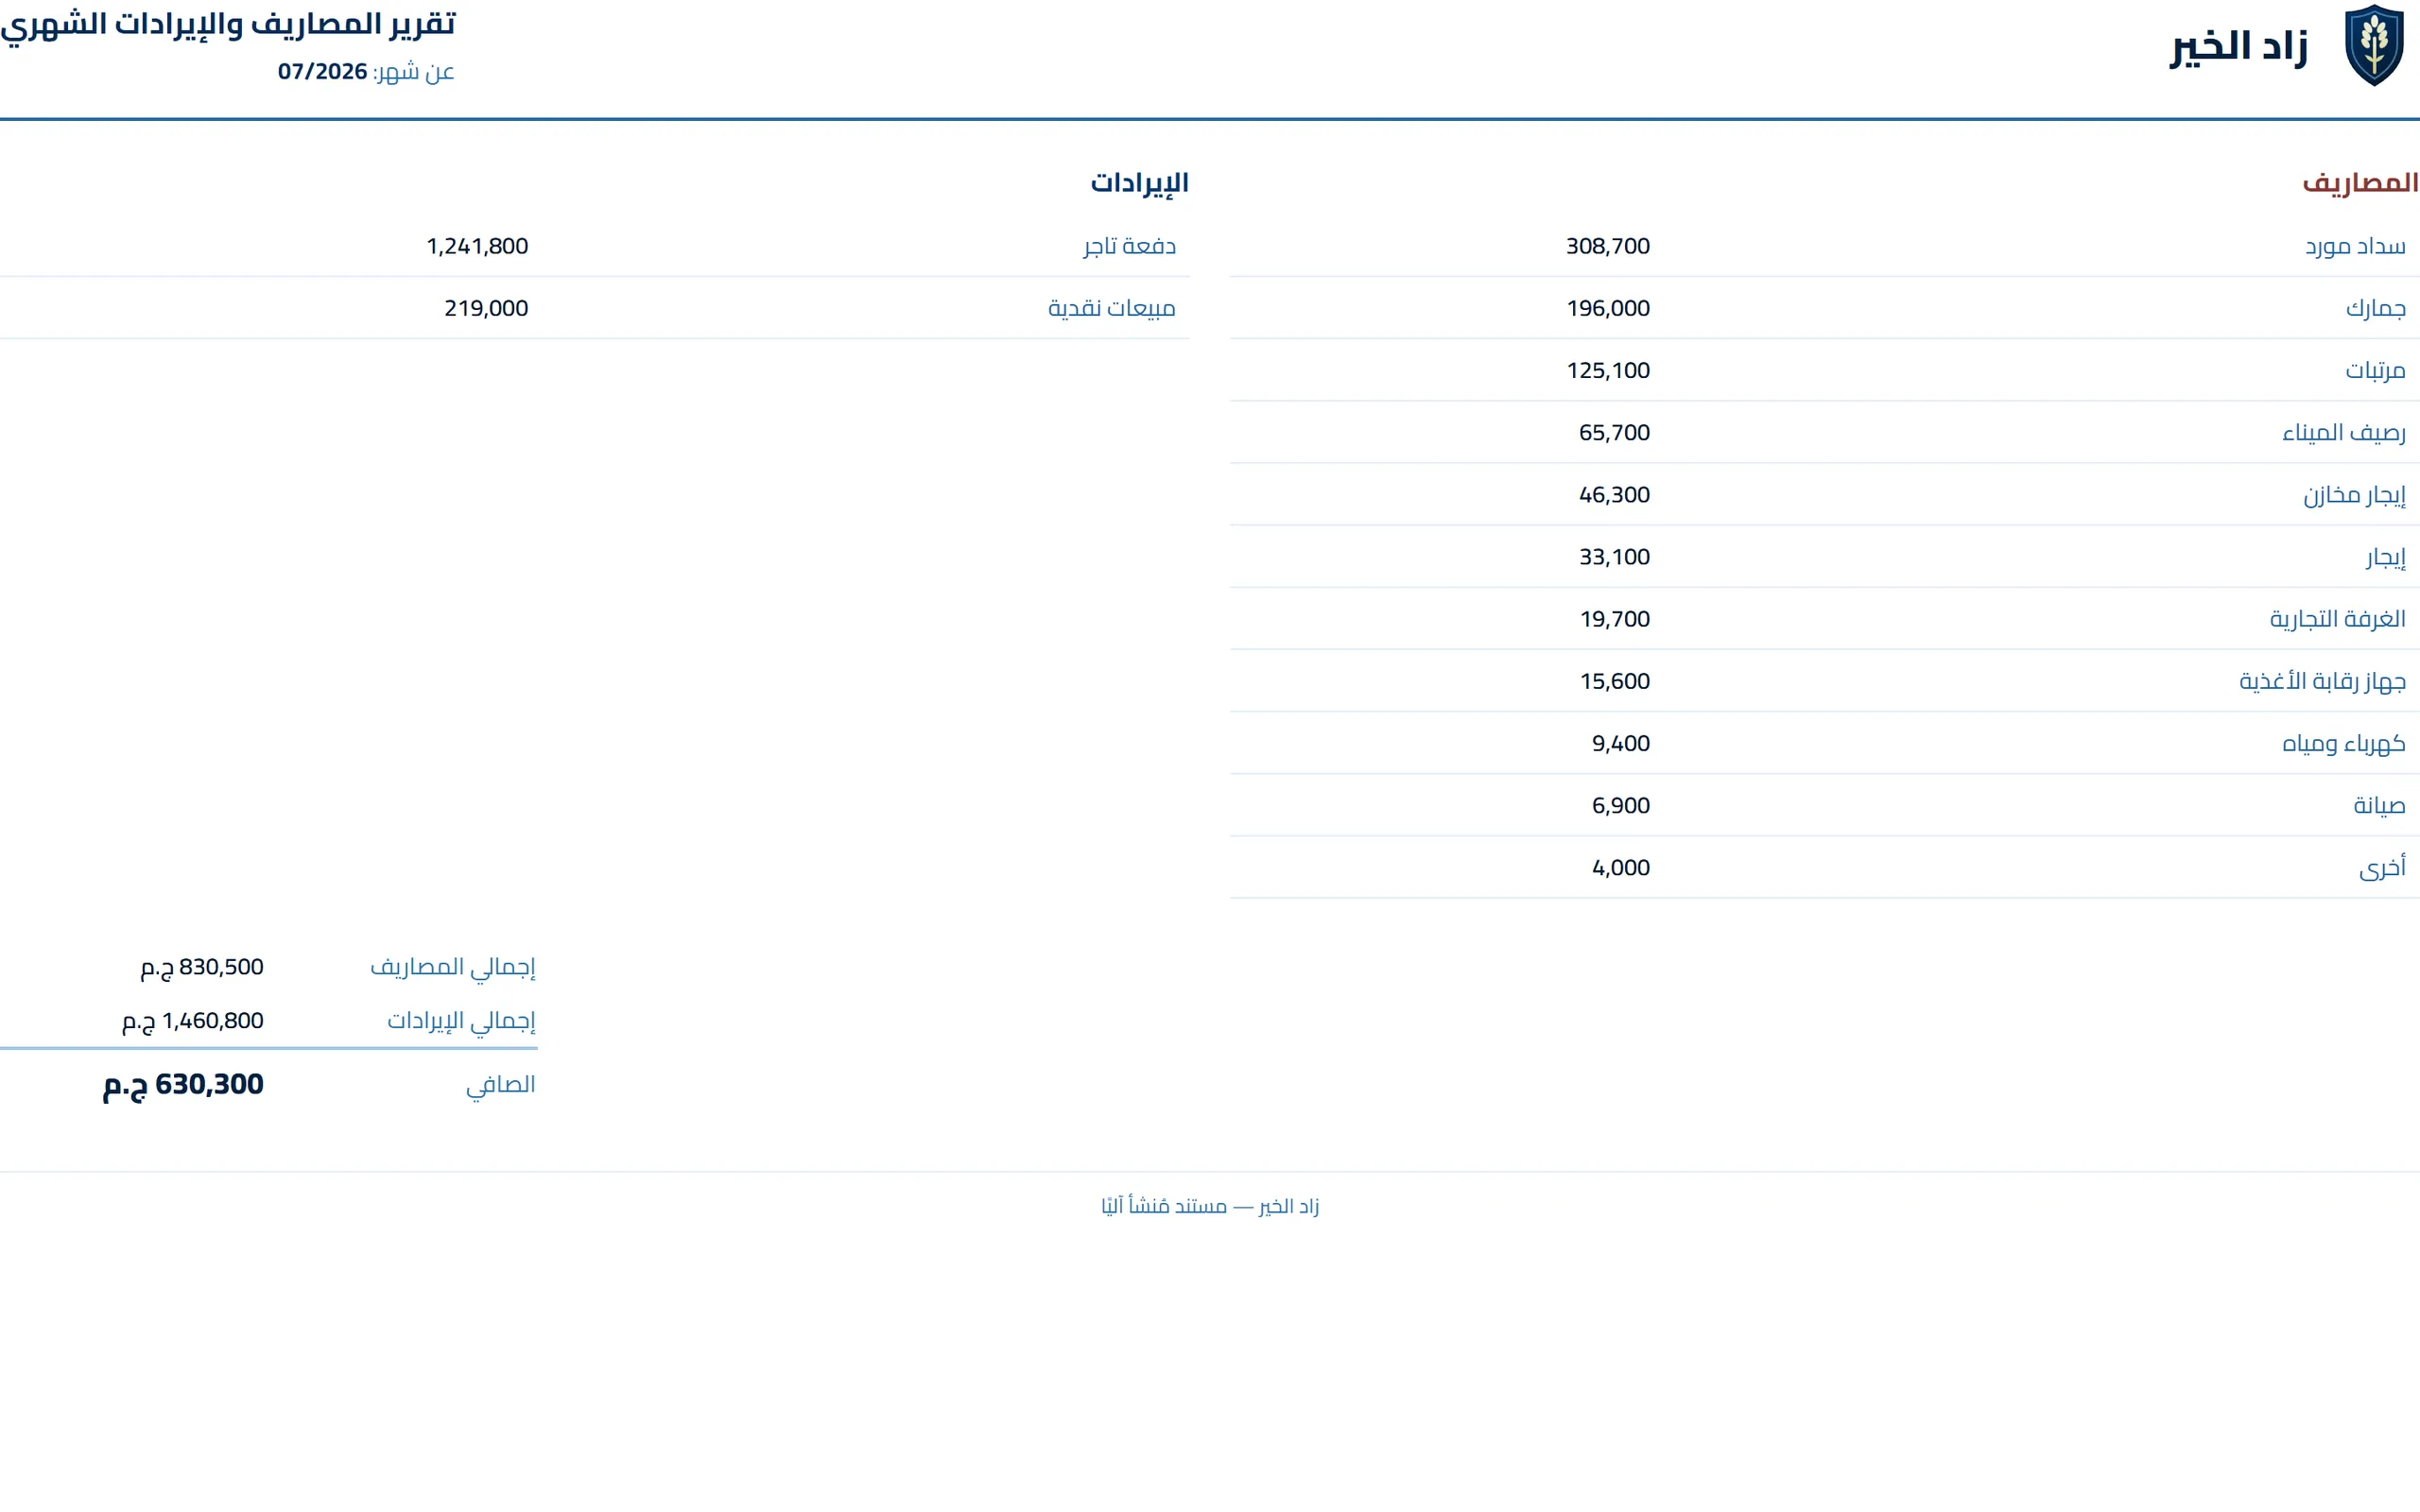Click the زاد الخير company name
This screenshot has height=1512, width=2420.
coord(2239,46)
